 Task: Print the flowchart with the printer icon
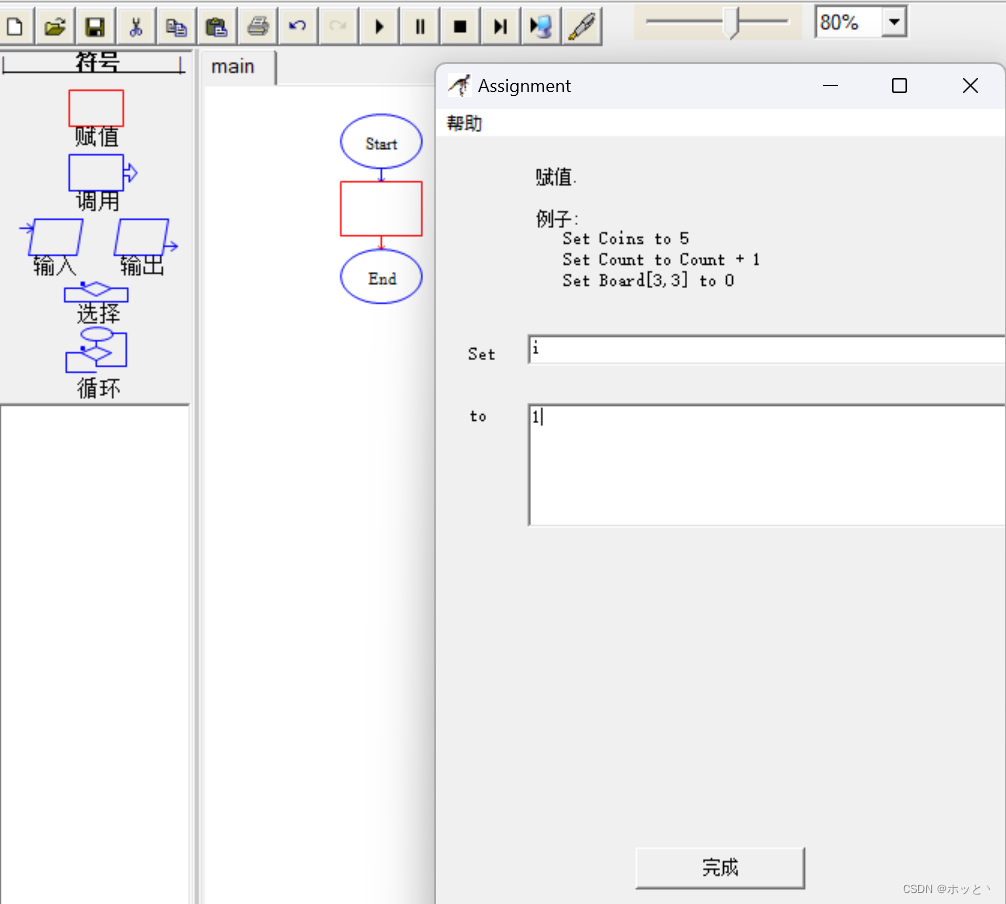[258, 26]
